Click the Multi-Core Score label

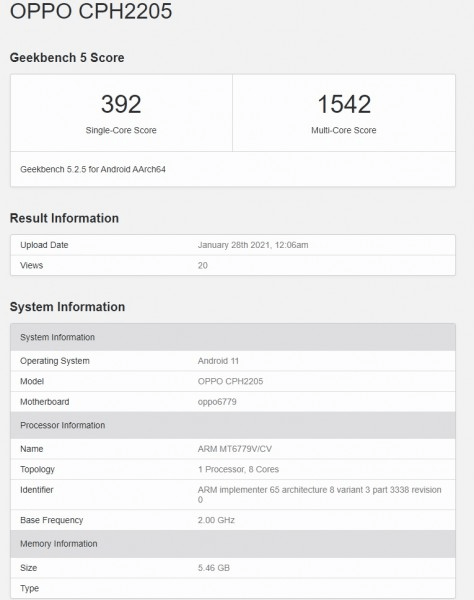point(344,130)
